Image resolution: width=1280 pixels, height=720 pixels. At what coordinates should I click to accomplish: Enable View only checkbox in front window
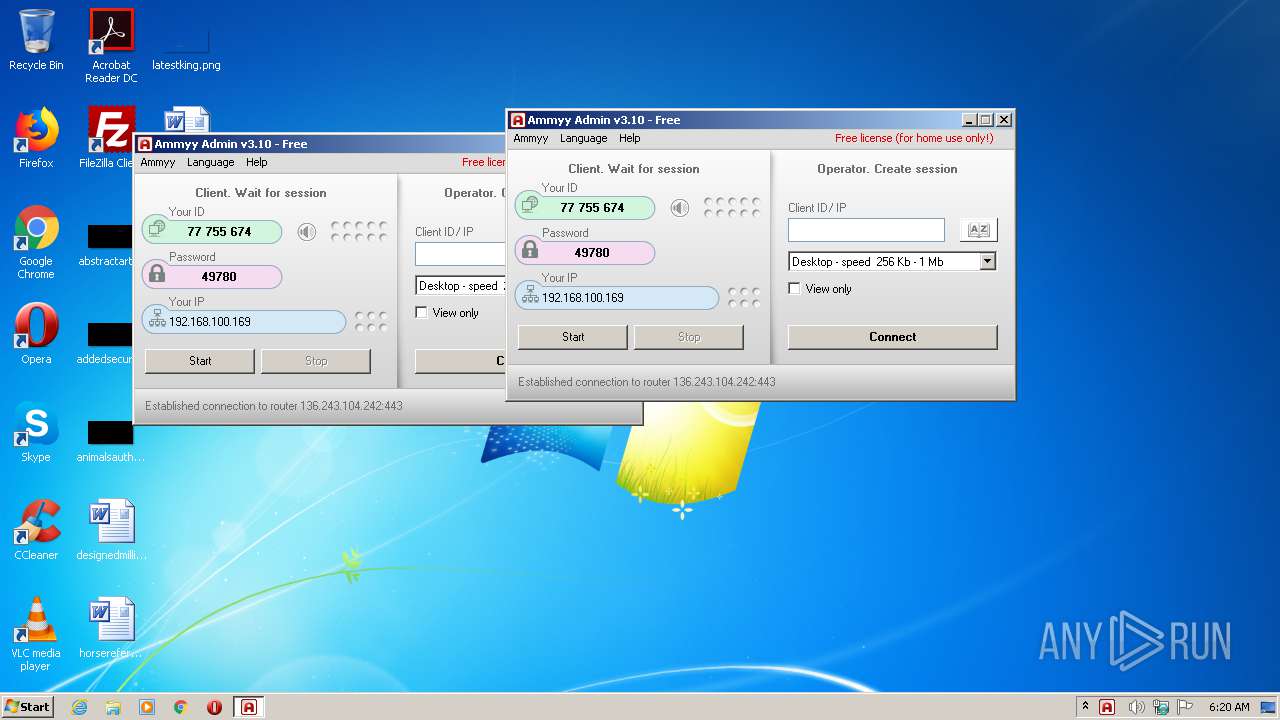tap(795, 289)
